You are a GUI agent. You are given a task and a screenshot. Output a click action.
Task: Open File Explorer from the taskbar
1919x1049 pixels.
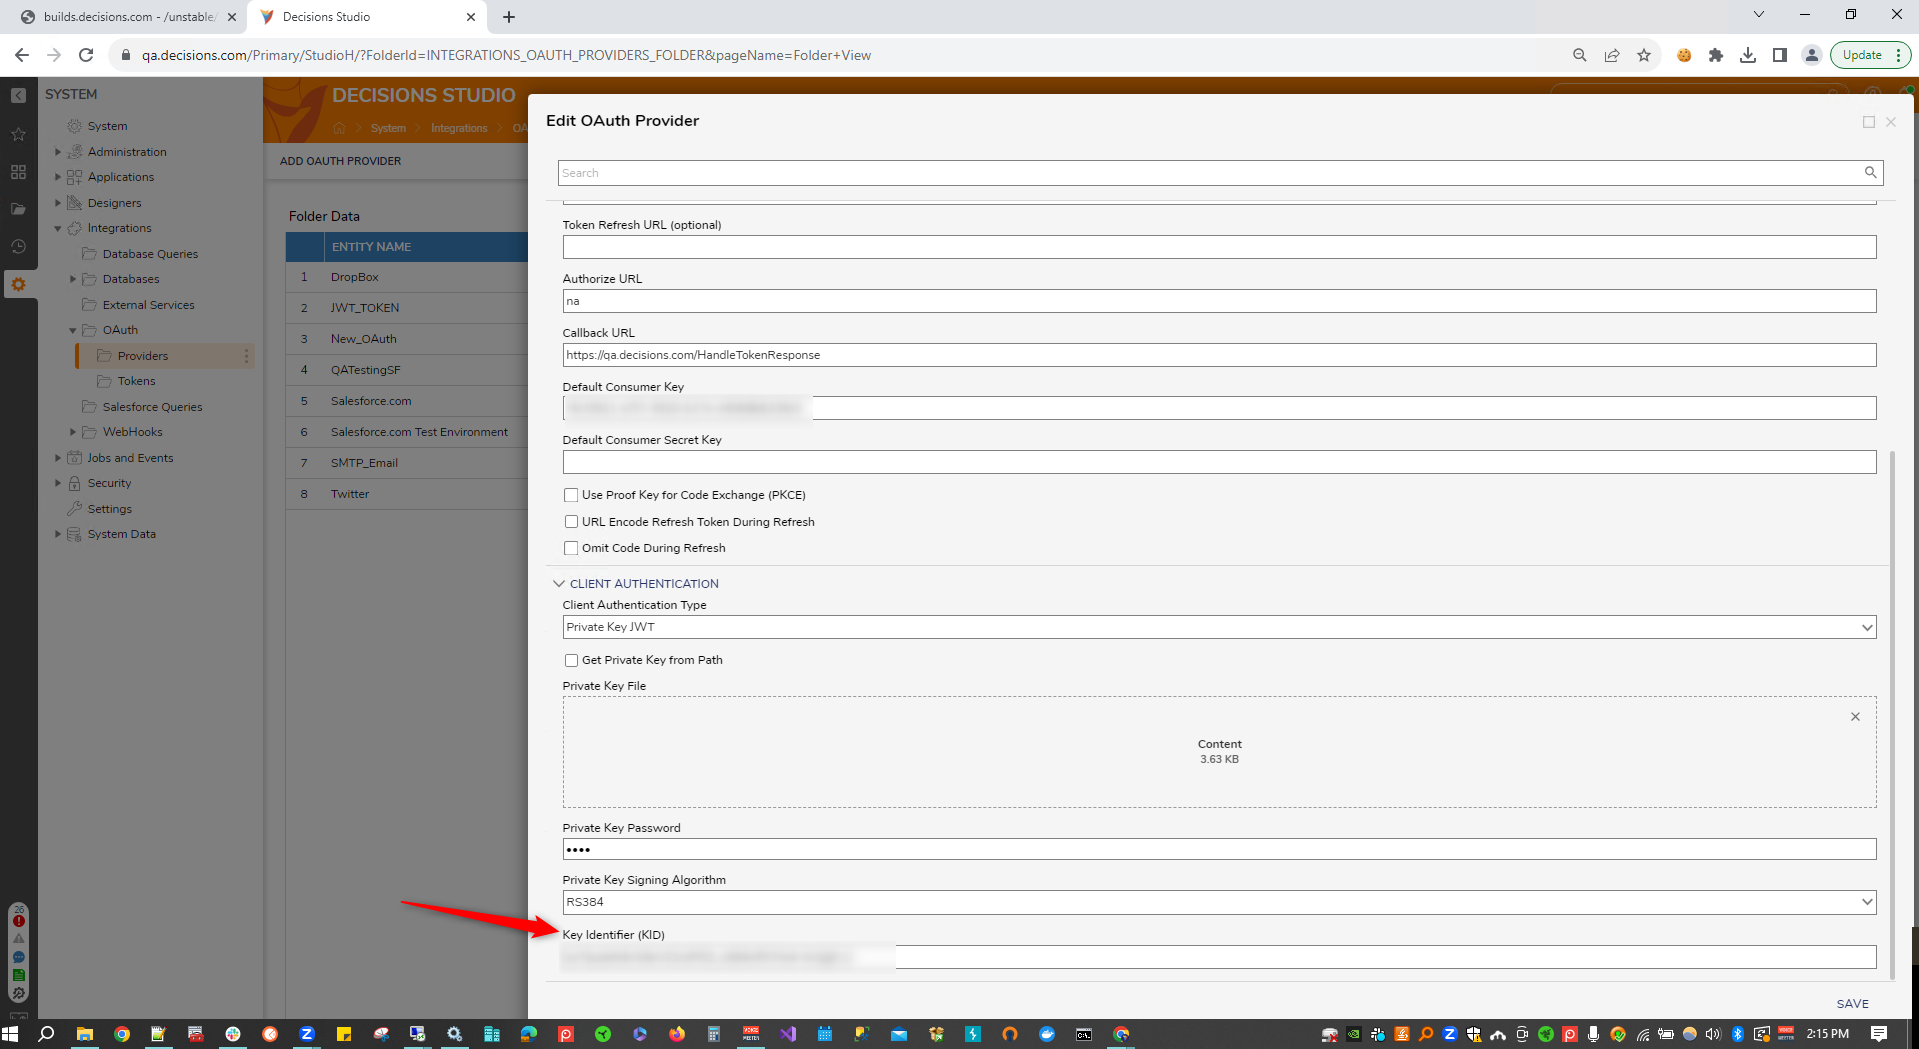(x=85, y=1034)
